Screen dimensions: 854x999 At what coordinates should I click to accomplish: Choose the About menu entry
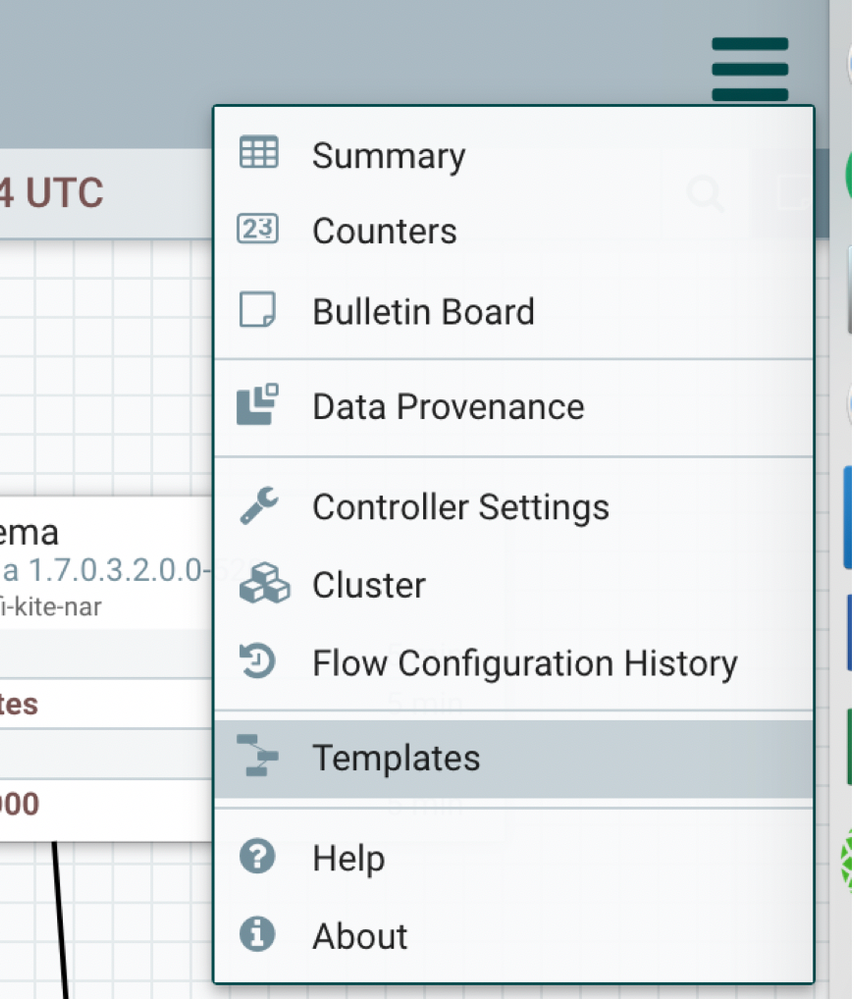point(360,936)
